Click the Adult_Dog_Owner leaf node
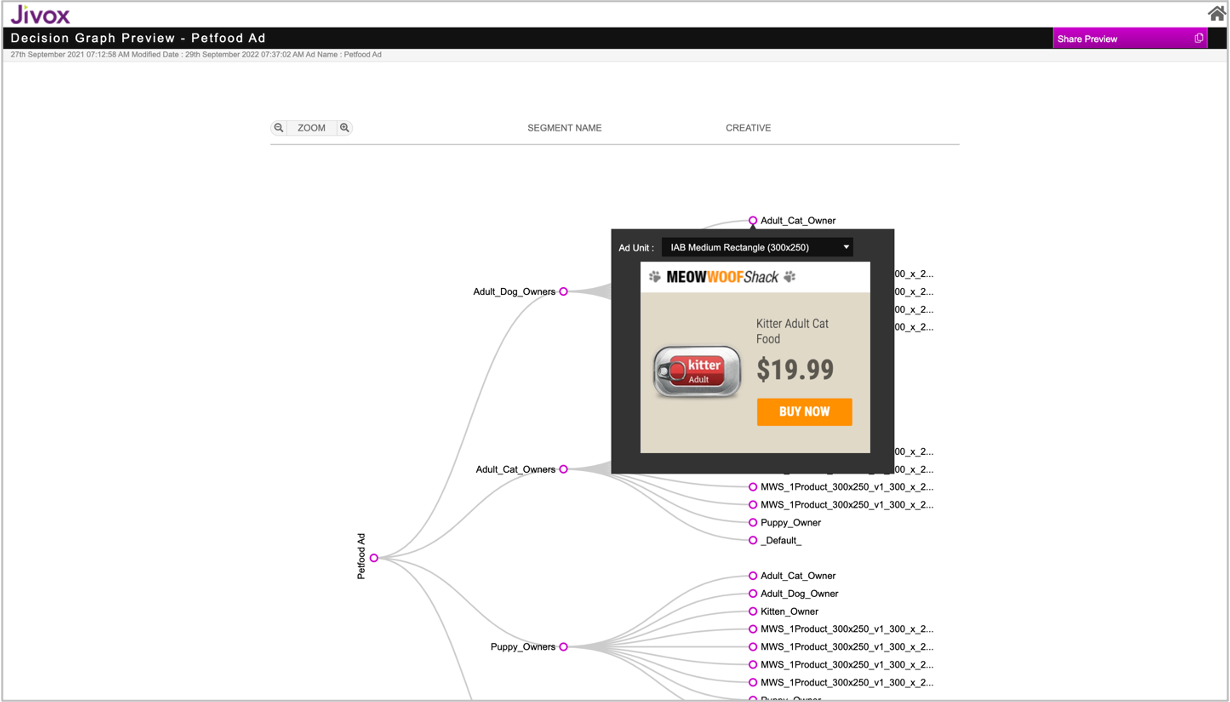The width and height of the screenshot is (1230, 702). [x=753, y=594]
